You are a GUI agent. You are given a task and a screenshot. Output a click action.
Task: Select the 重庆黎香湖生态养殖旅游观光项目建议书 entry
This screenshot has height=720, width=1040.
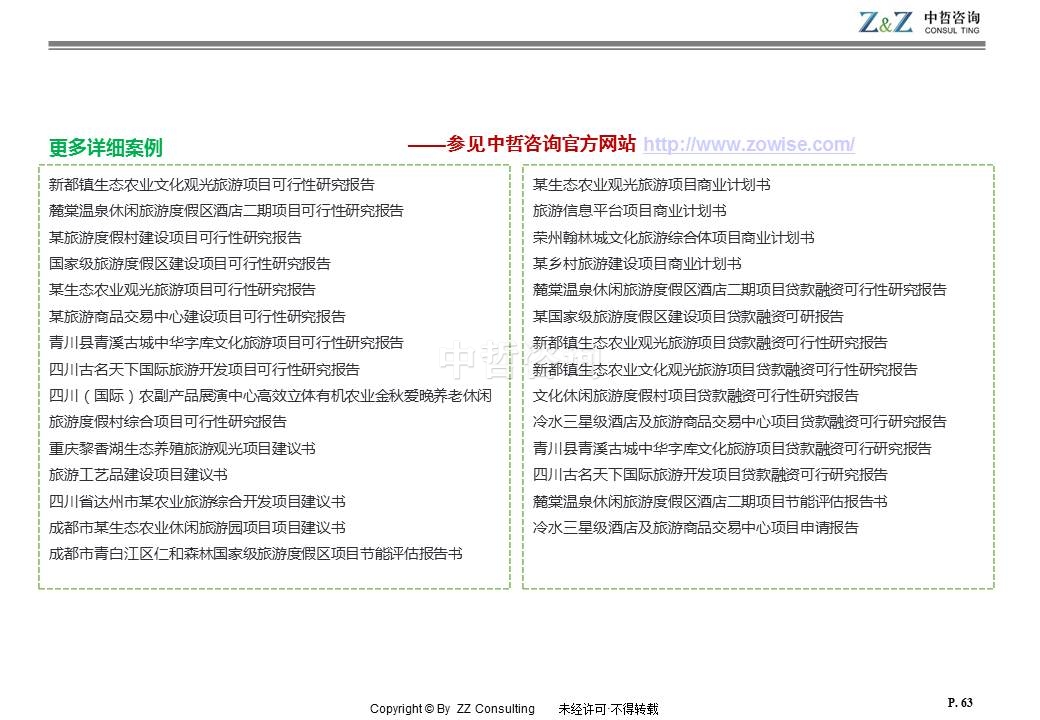182,449
